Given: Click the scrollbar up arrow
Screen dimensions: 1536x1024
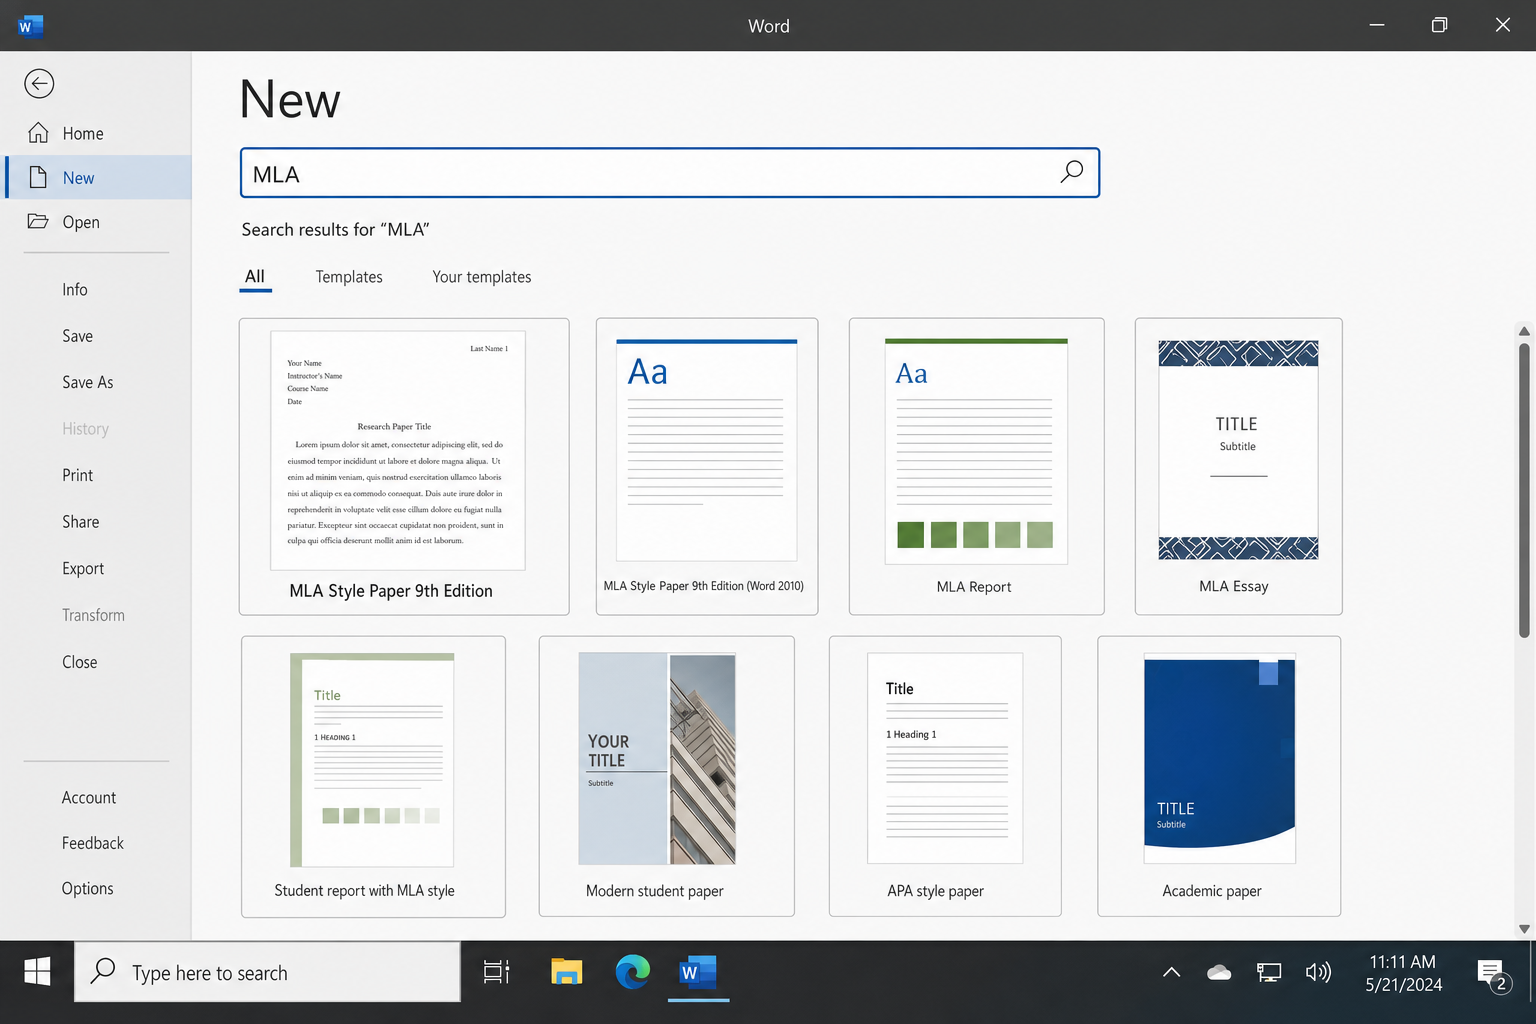Looking at the screenshot, I should (1524, 331).
